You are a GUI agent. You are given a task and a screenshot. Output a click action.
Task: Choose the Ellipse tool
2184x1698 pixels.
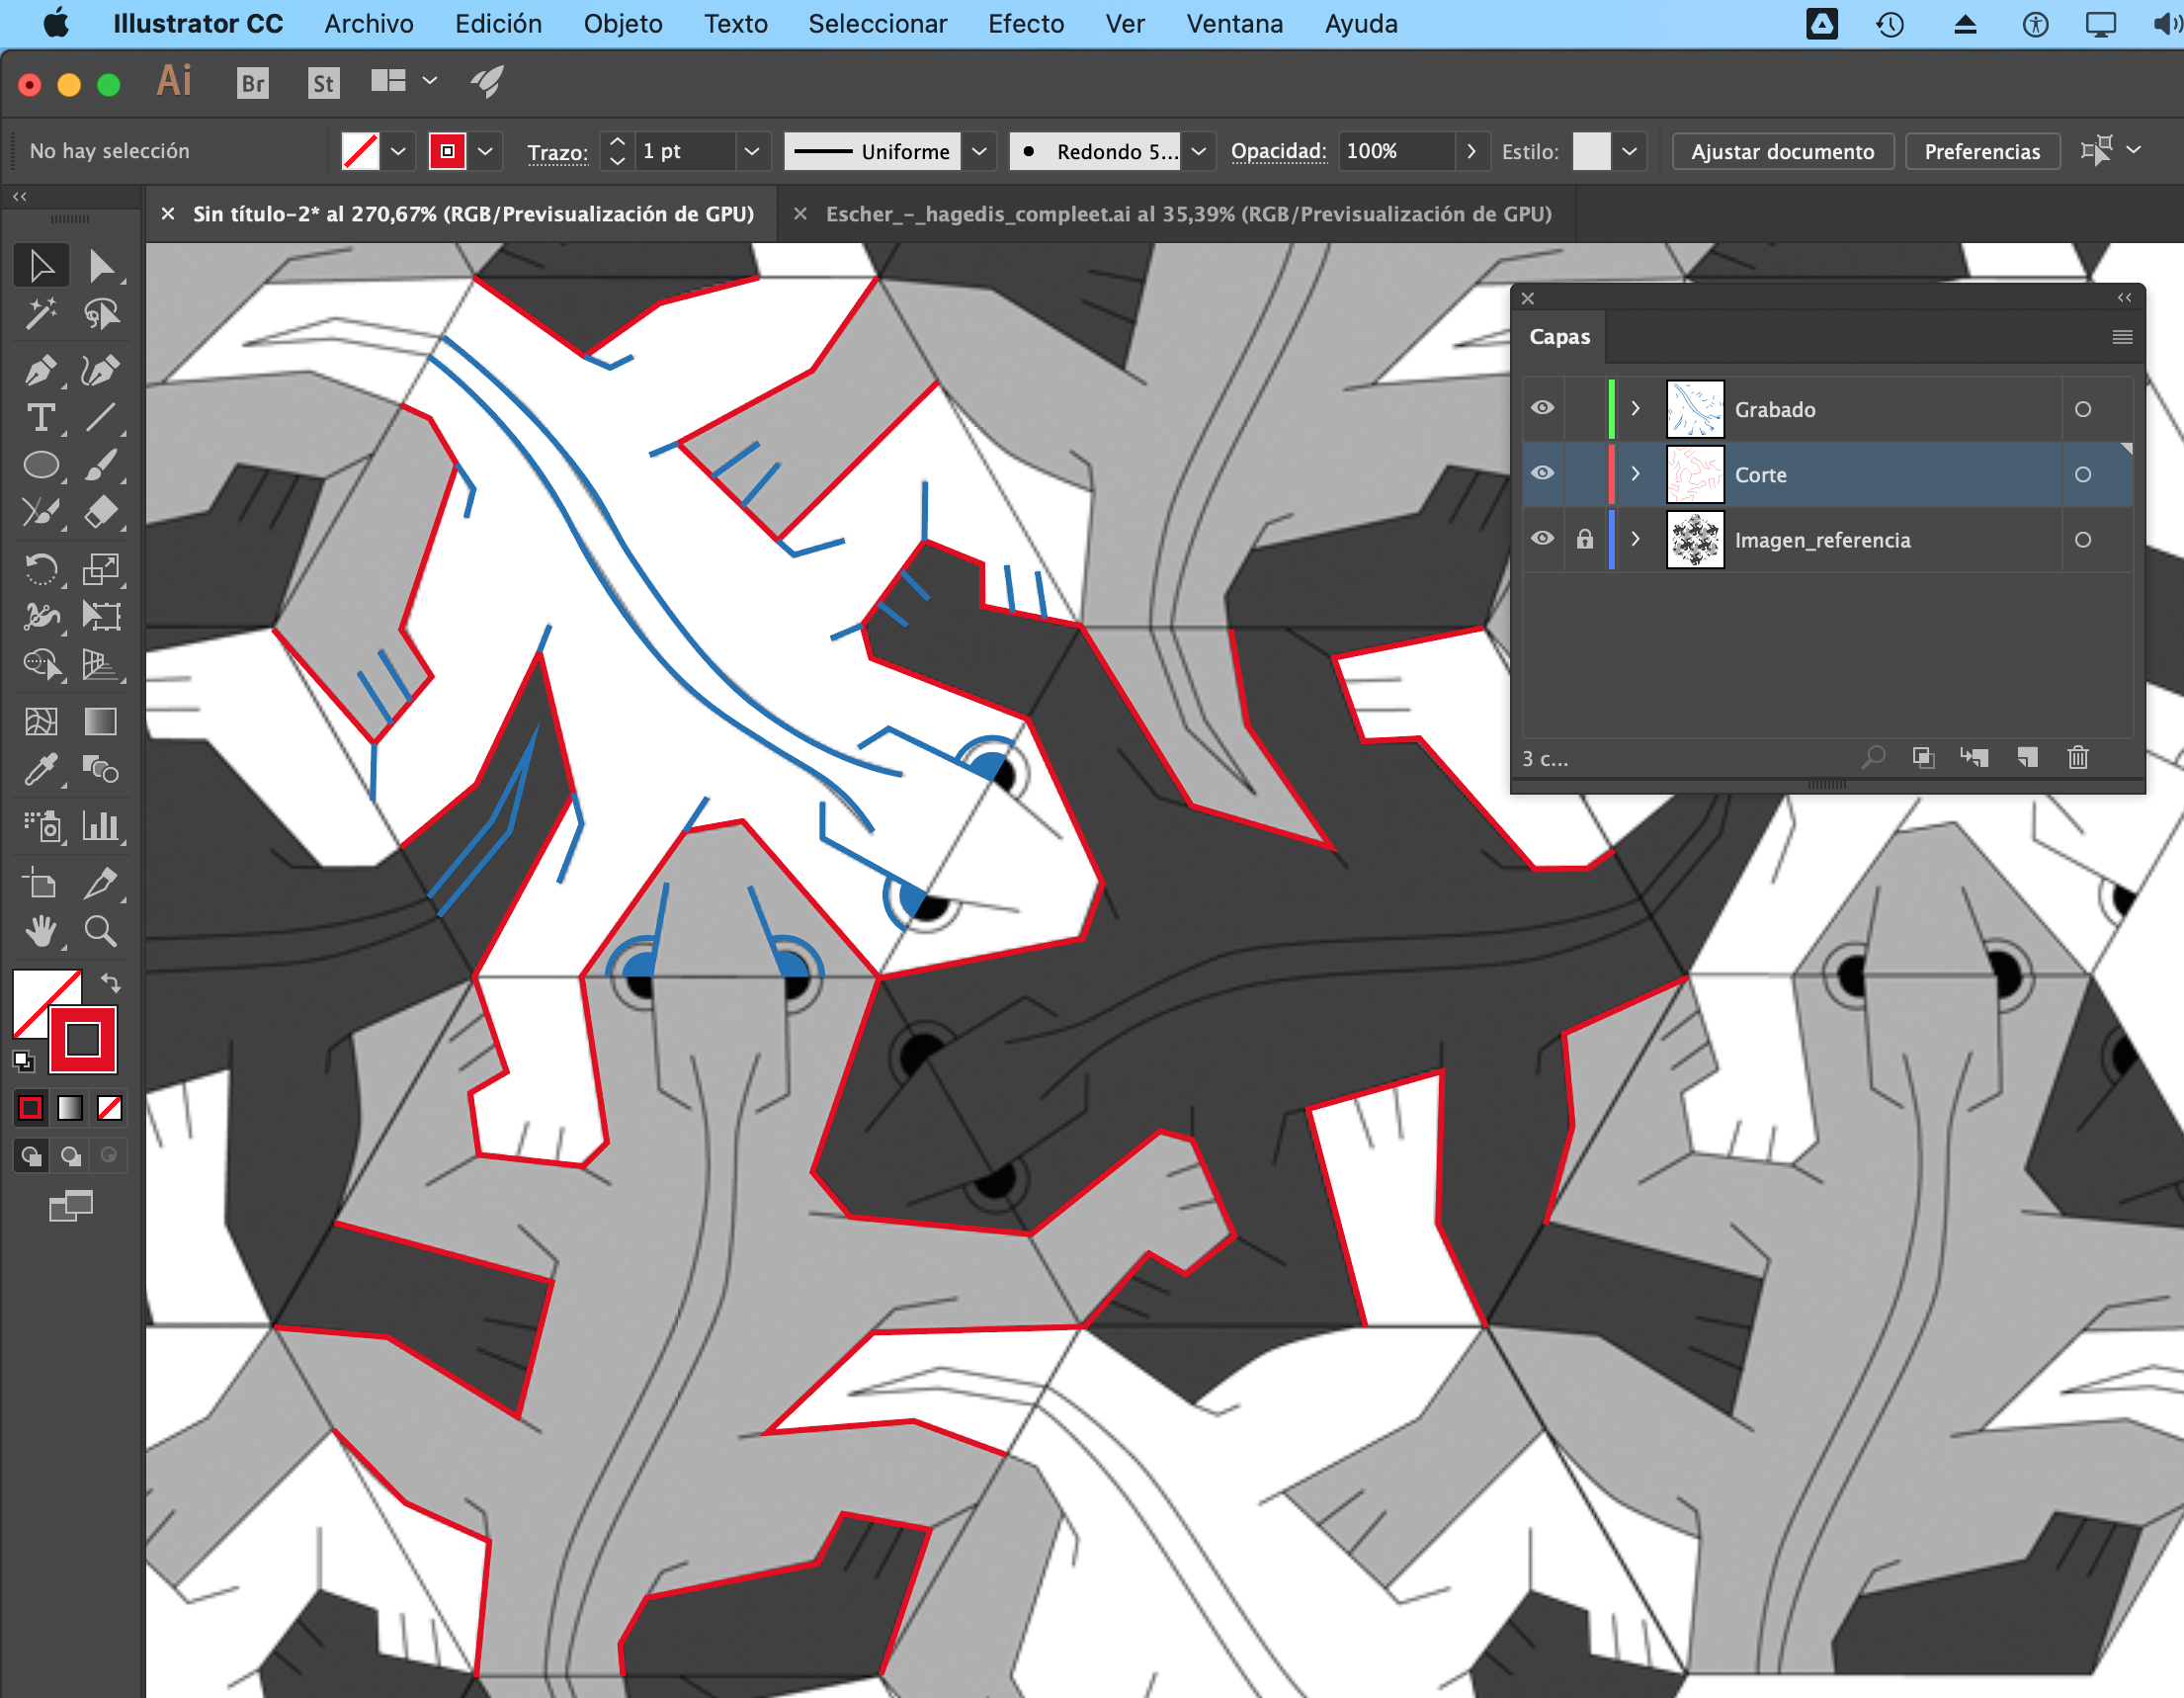pyautogui.click(x=41, y=465)
